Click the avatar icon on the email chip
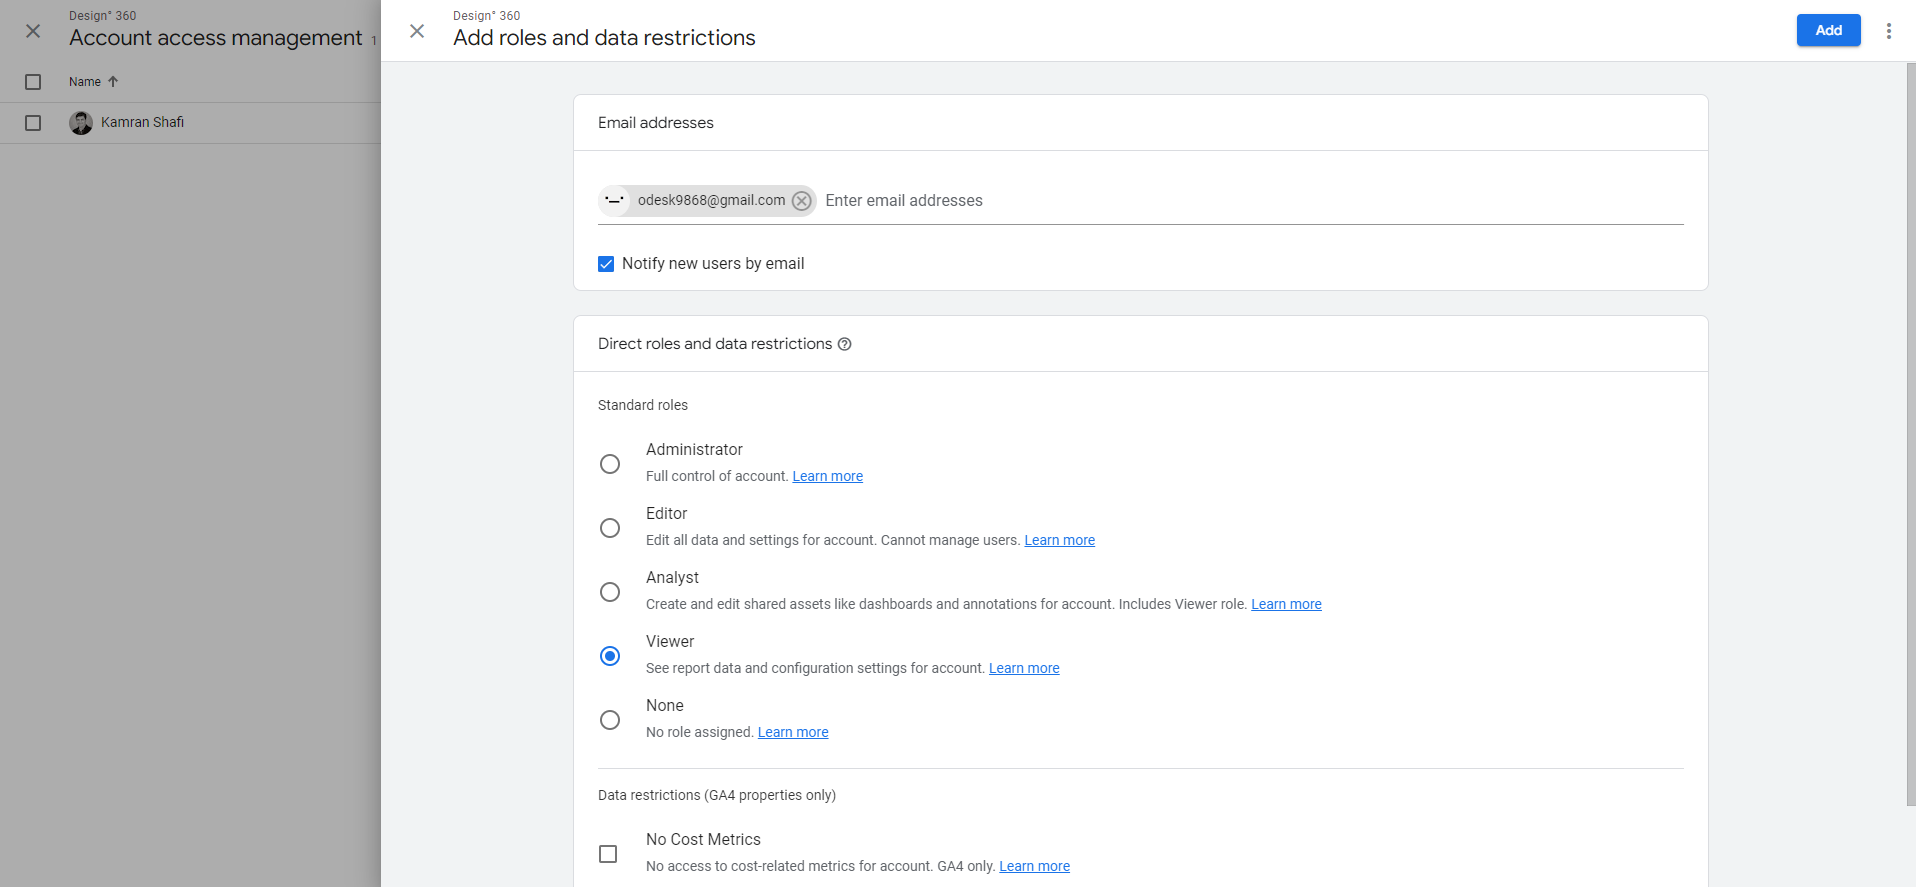This screenshot has width=1916, height=887. [615, 201]
